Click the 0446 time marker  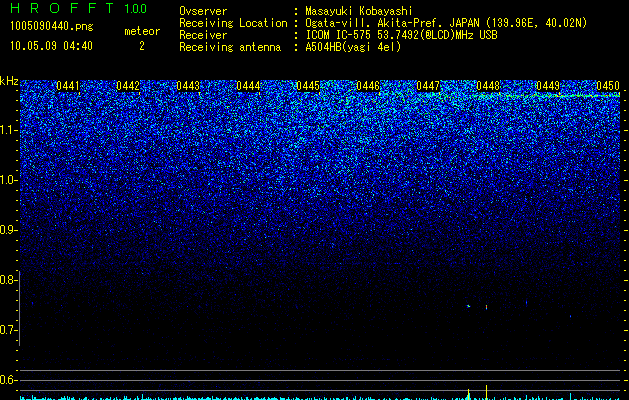pos(368,86)
